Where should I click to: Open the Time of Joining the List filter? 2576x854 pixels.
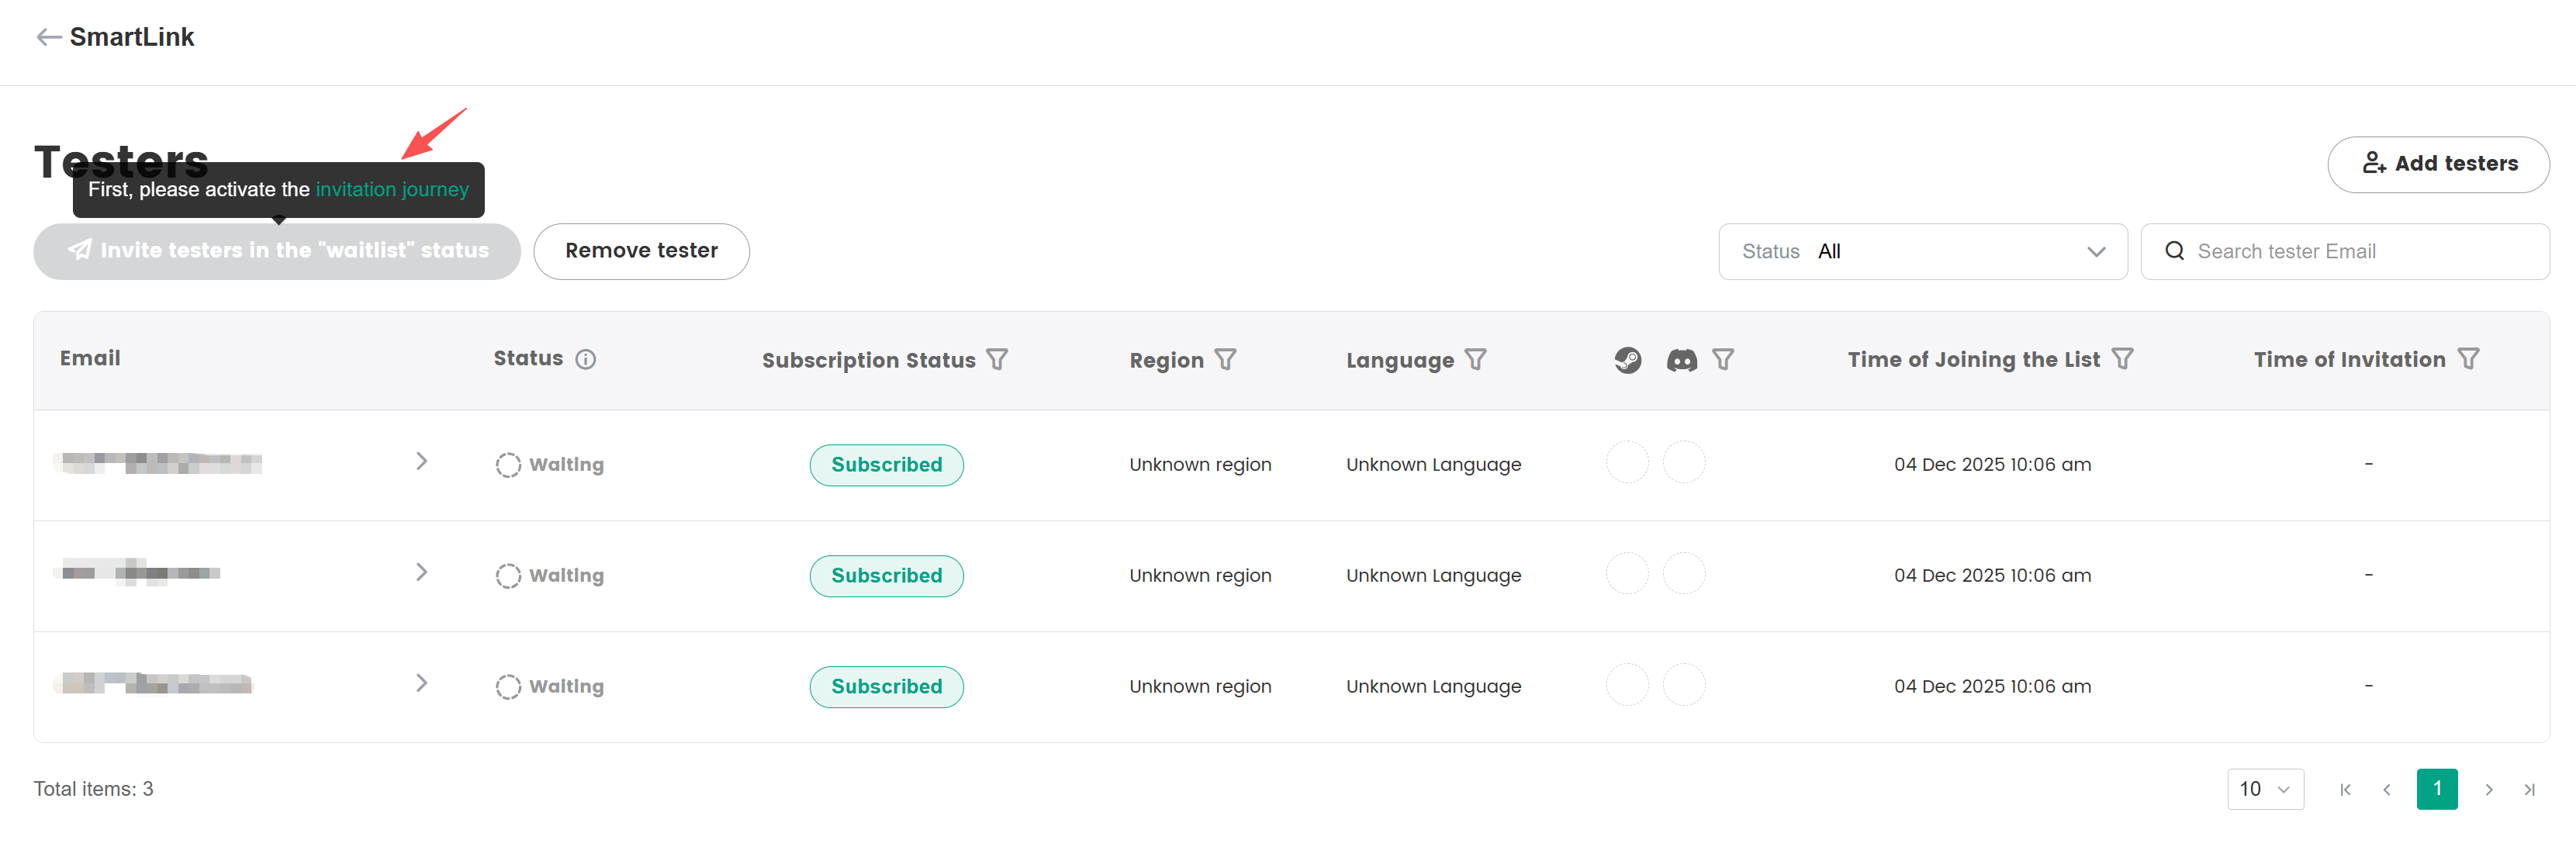[2123, 358]
